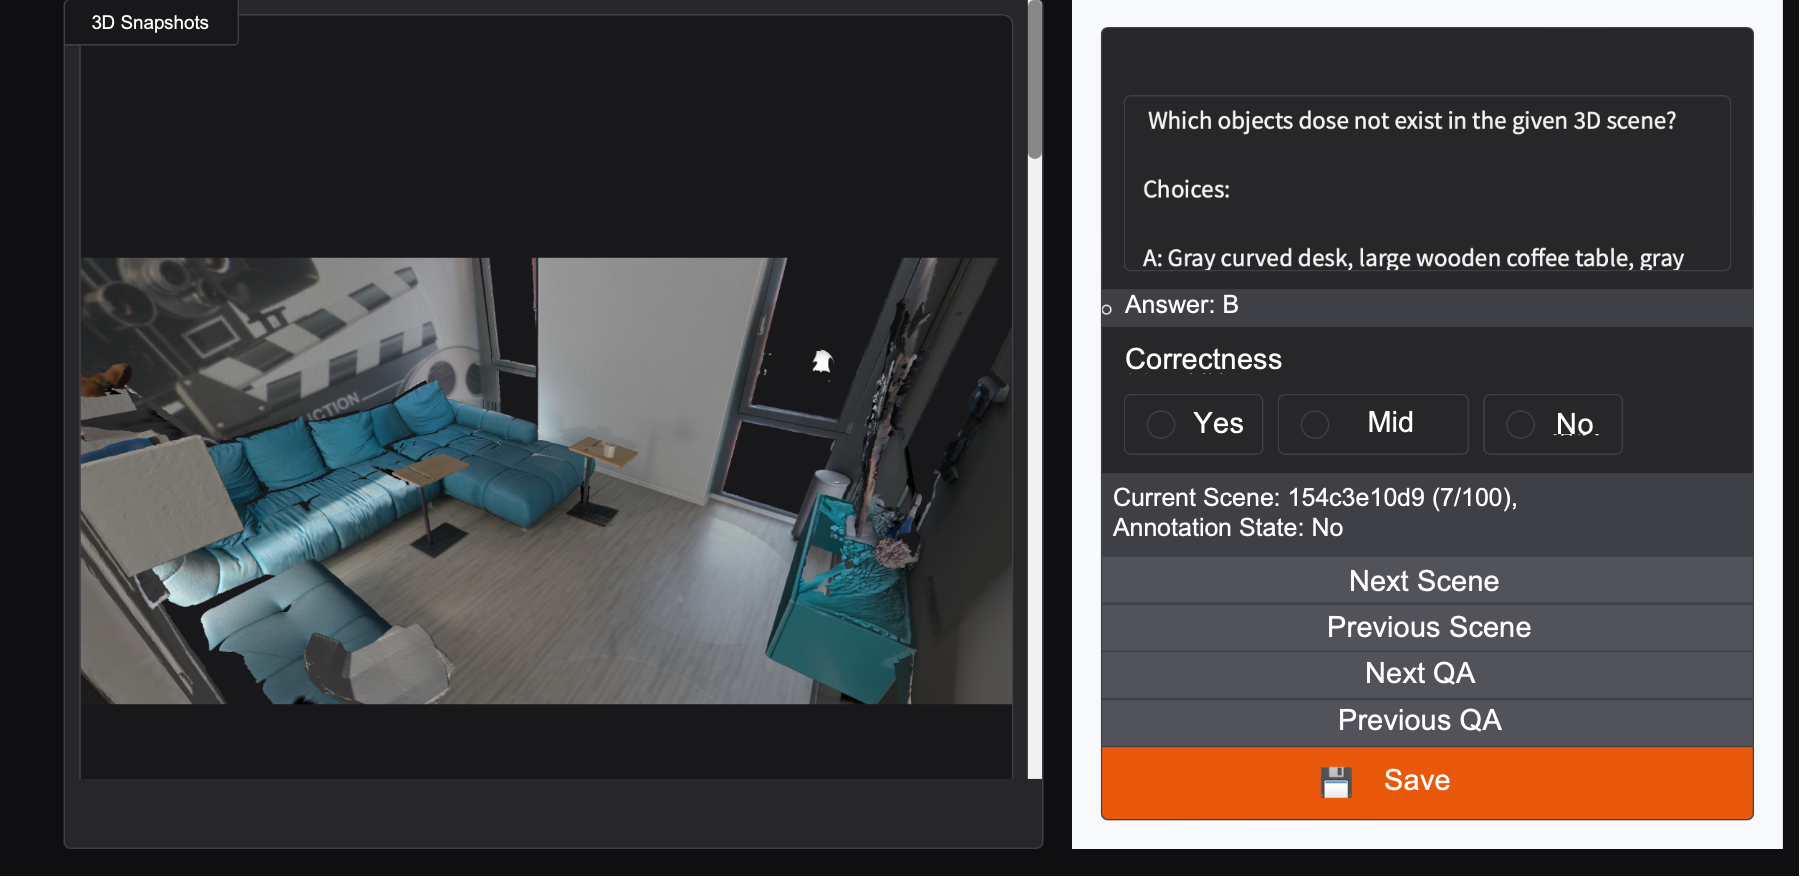Return to Previous QA
1800x877 pixels.
pyautogui.click(x=1427, y=721)
